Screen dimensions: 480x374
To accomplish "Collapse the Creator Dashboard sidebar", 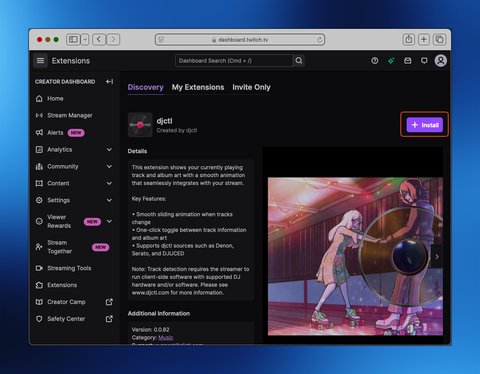I will [x=109, y=82].
